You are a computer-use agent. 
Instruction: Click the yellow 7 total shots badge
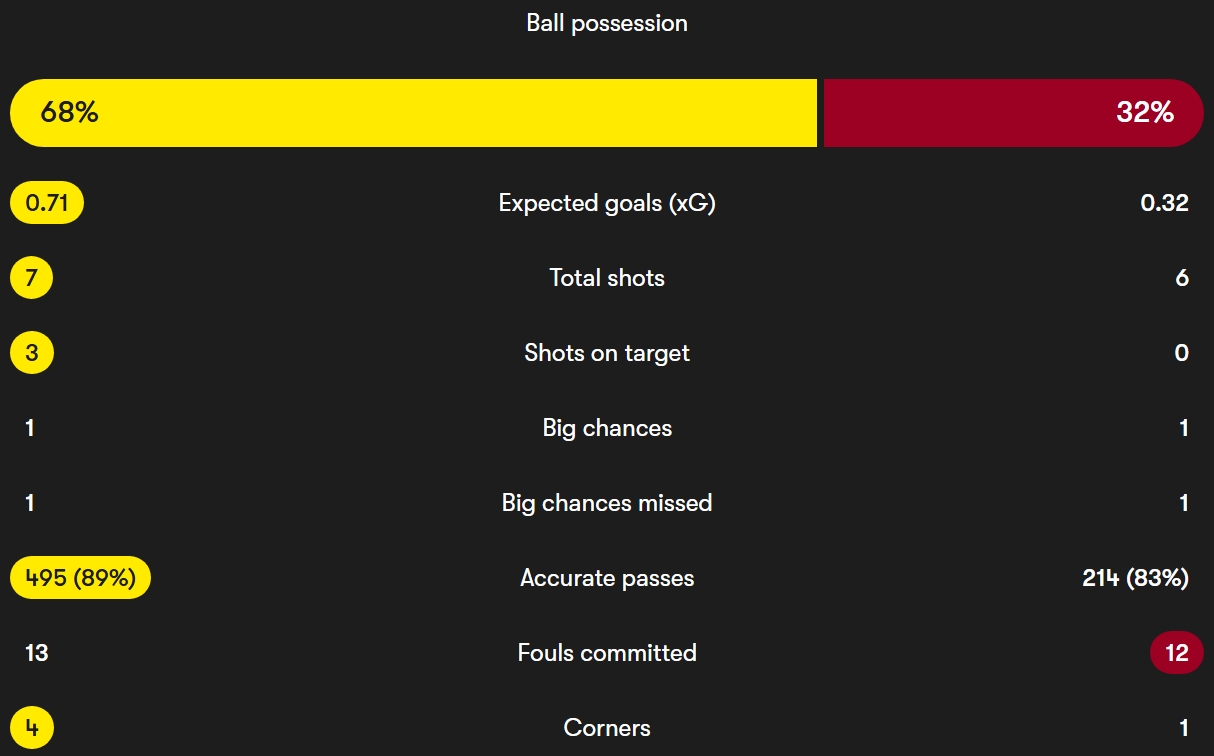[x=31, y=278]
